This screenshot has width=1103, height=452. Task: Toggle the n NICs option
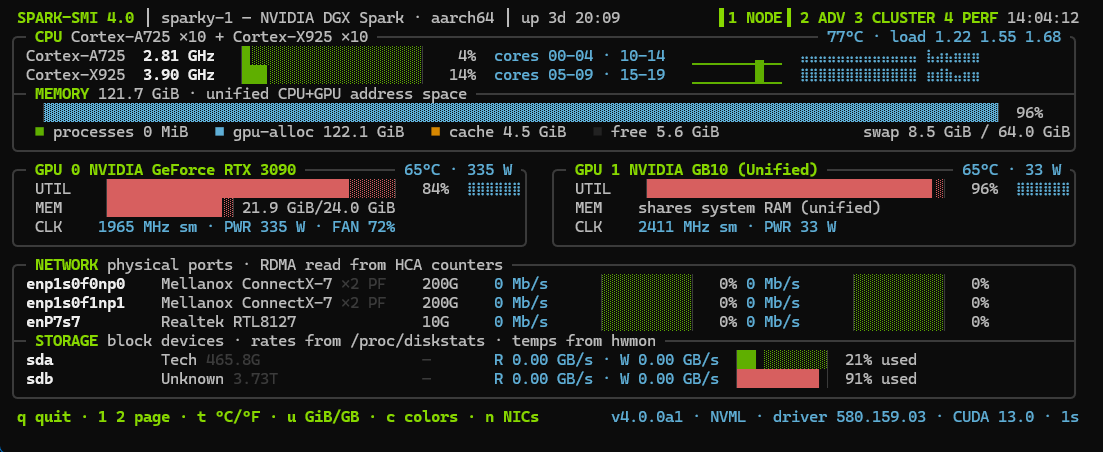[x=512, y=417]
